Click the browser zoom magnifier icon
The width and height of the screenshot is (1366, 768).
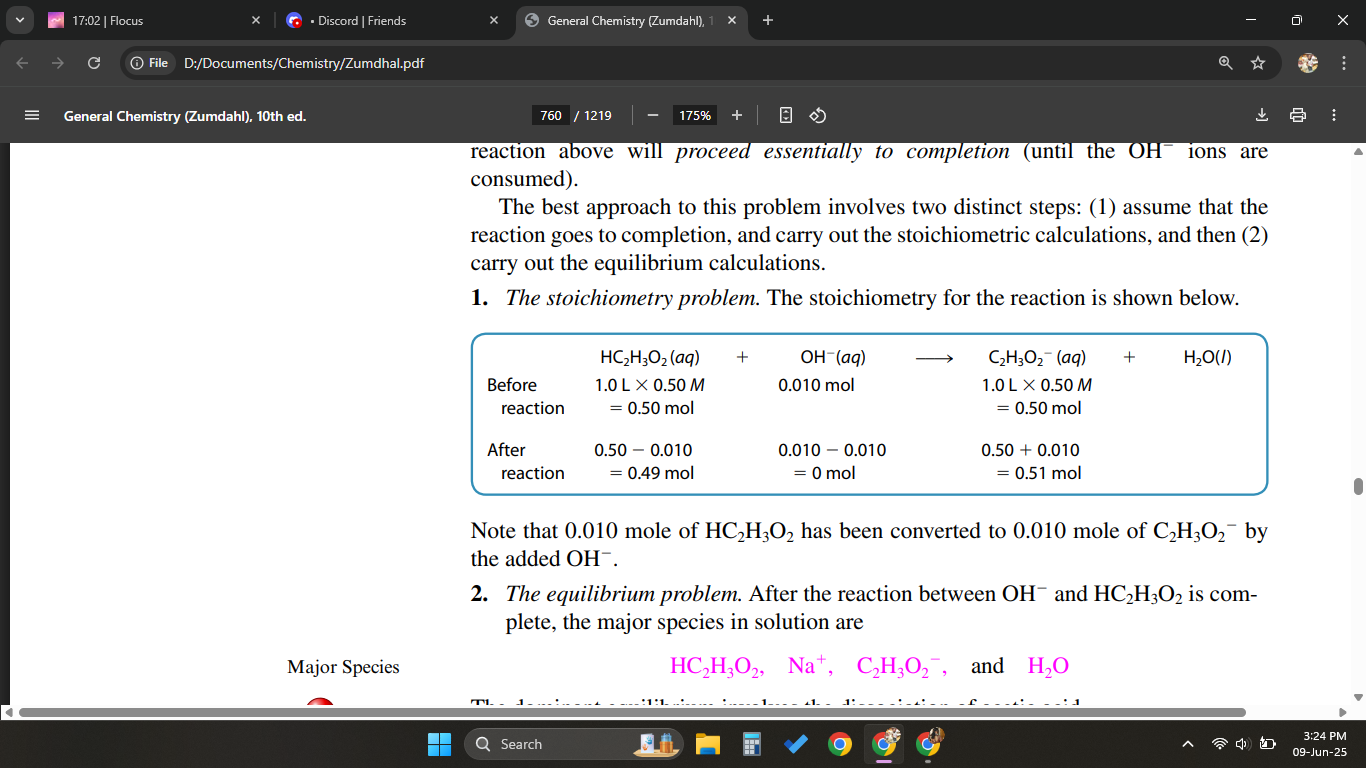[x=1226, y=63]
